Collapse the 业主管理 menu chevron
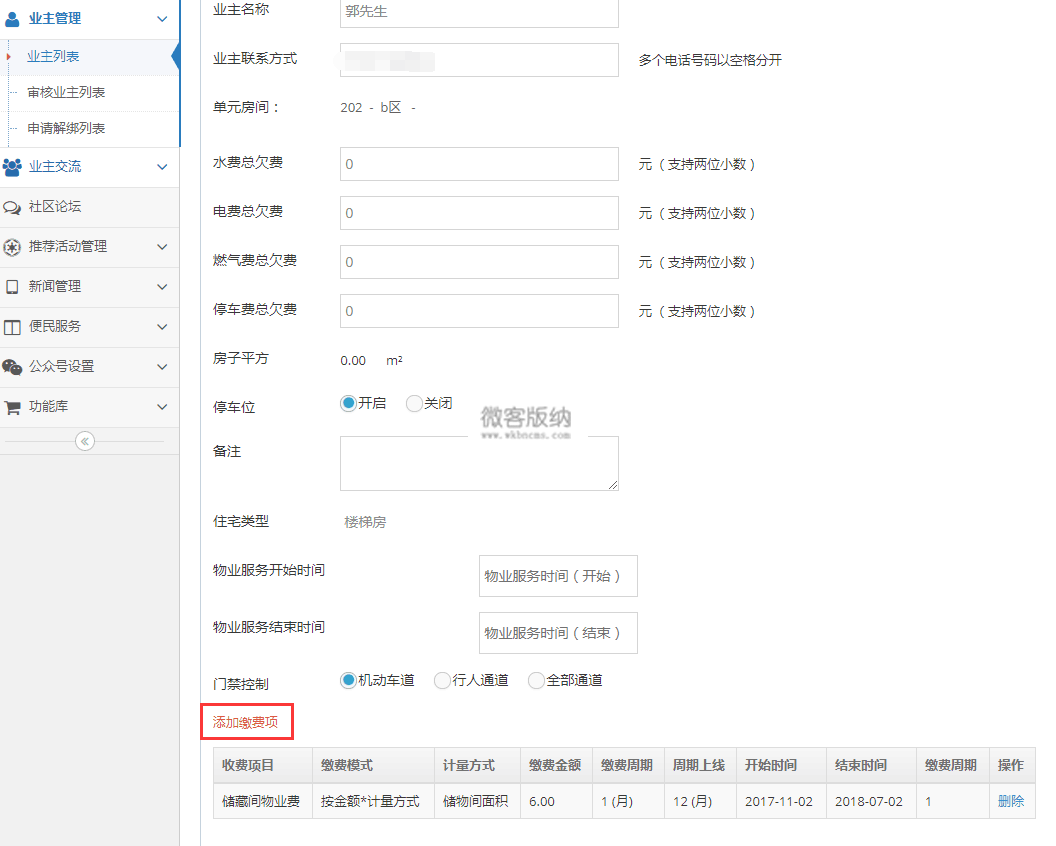Image resolution: width=1056 pixels, height=846 pixels. 162,18
